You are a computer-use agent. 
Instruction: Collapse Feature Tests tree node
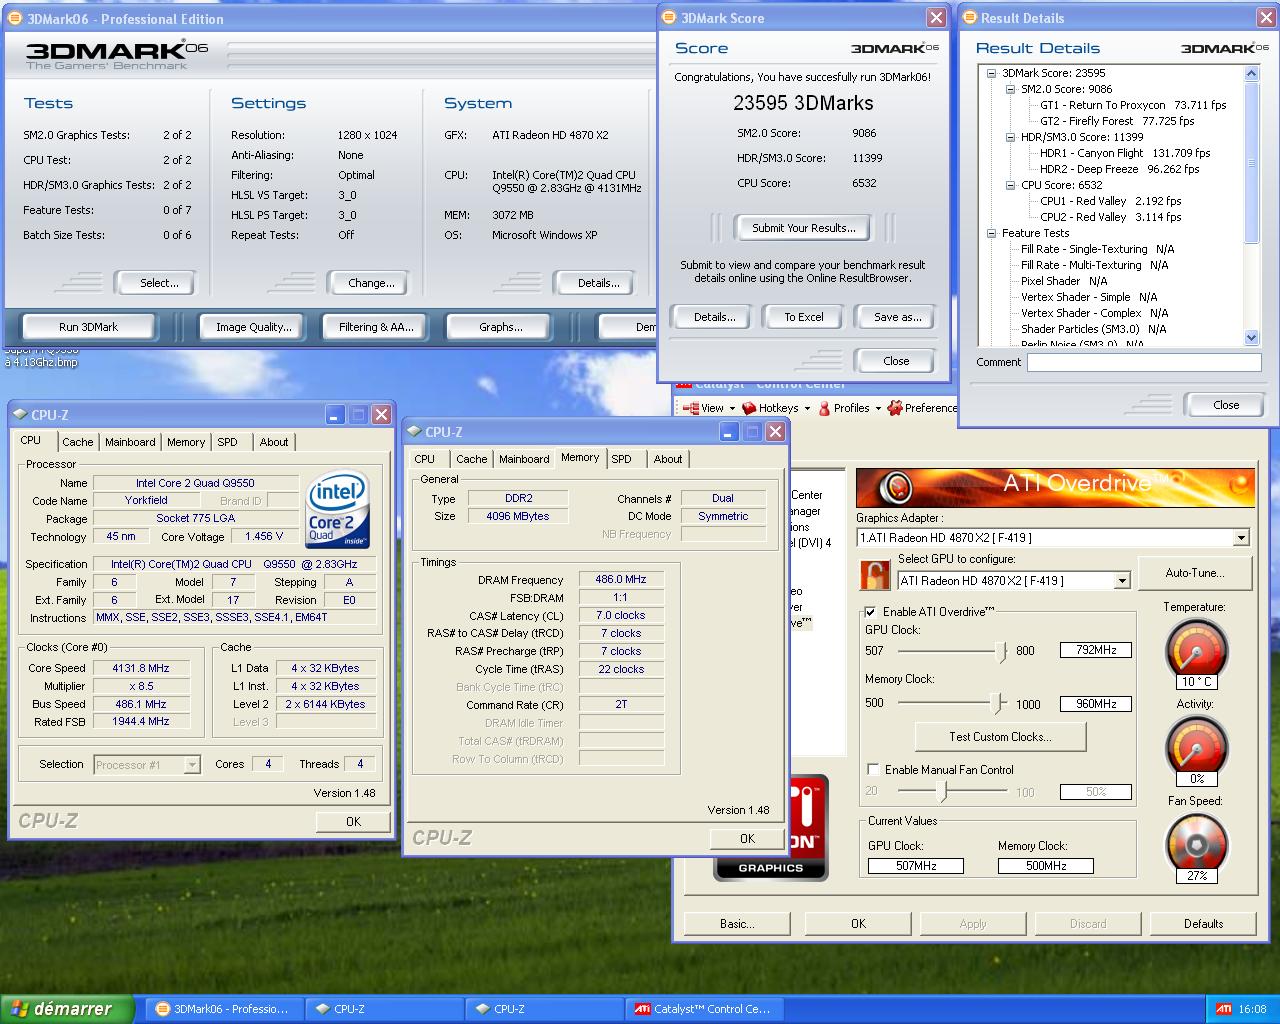tap(991, 233)
